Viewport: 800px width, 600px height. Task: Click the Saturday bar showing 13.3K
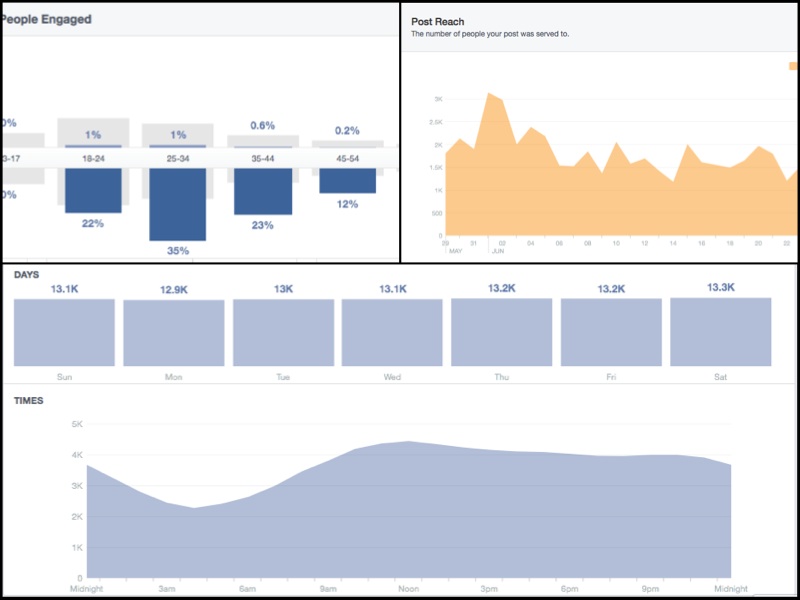(720, 332)
